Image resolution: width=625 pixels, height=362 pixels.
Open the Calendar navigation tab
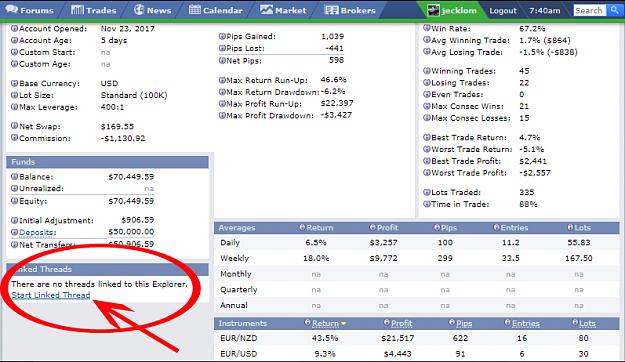(215, 10)
